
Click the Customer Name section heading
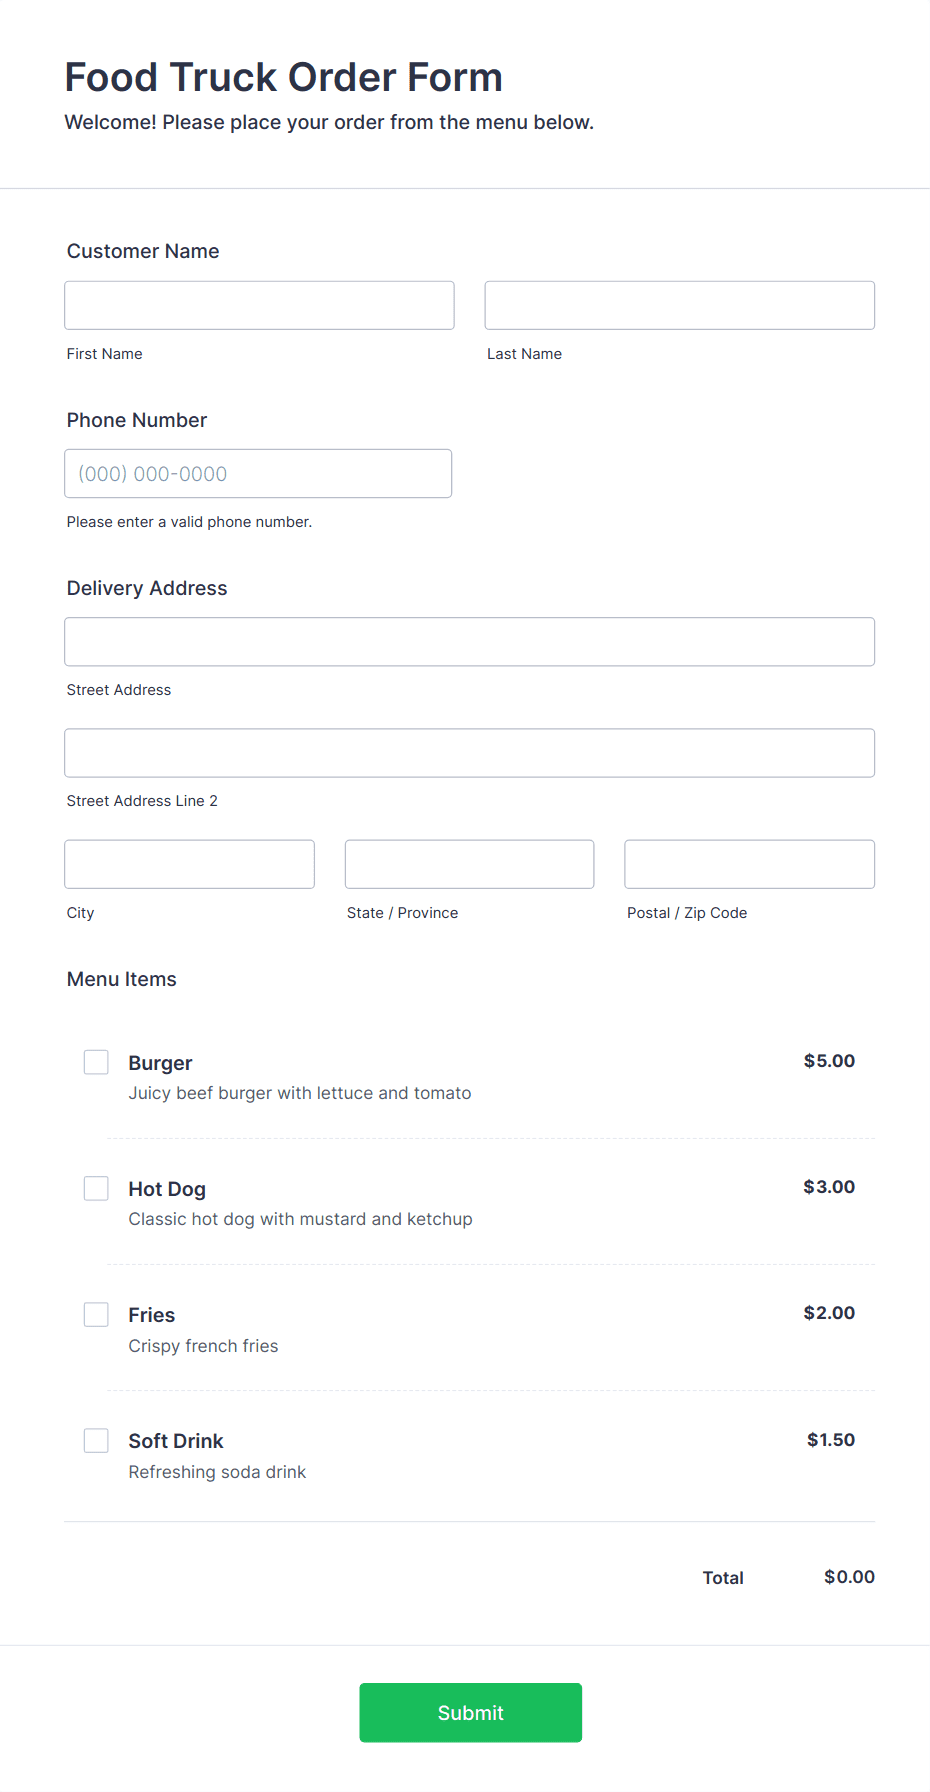tap(142, 251)
